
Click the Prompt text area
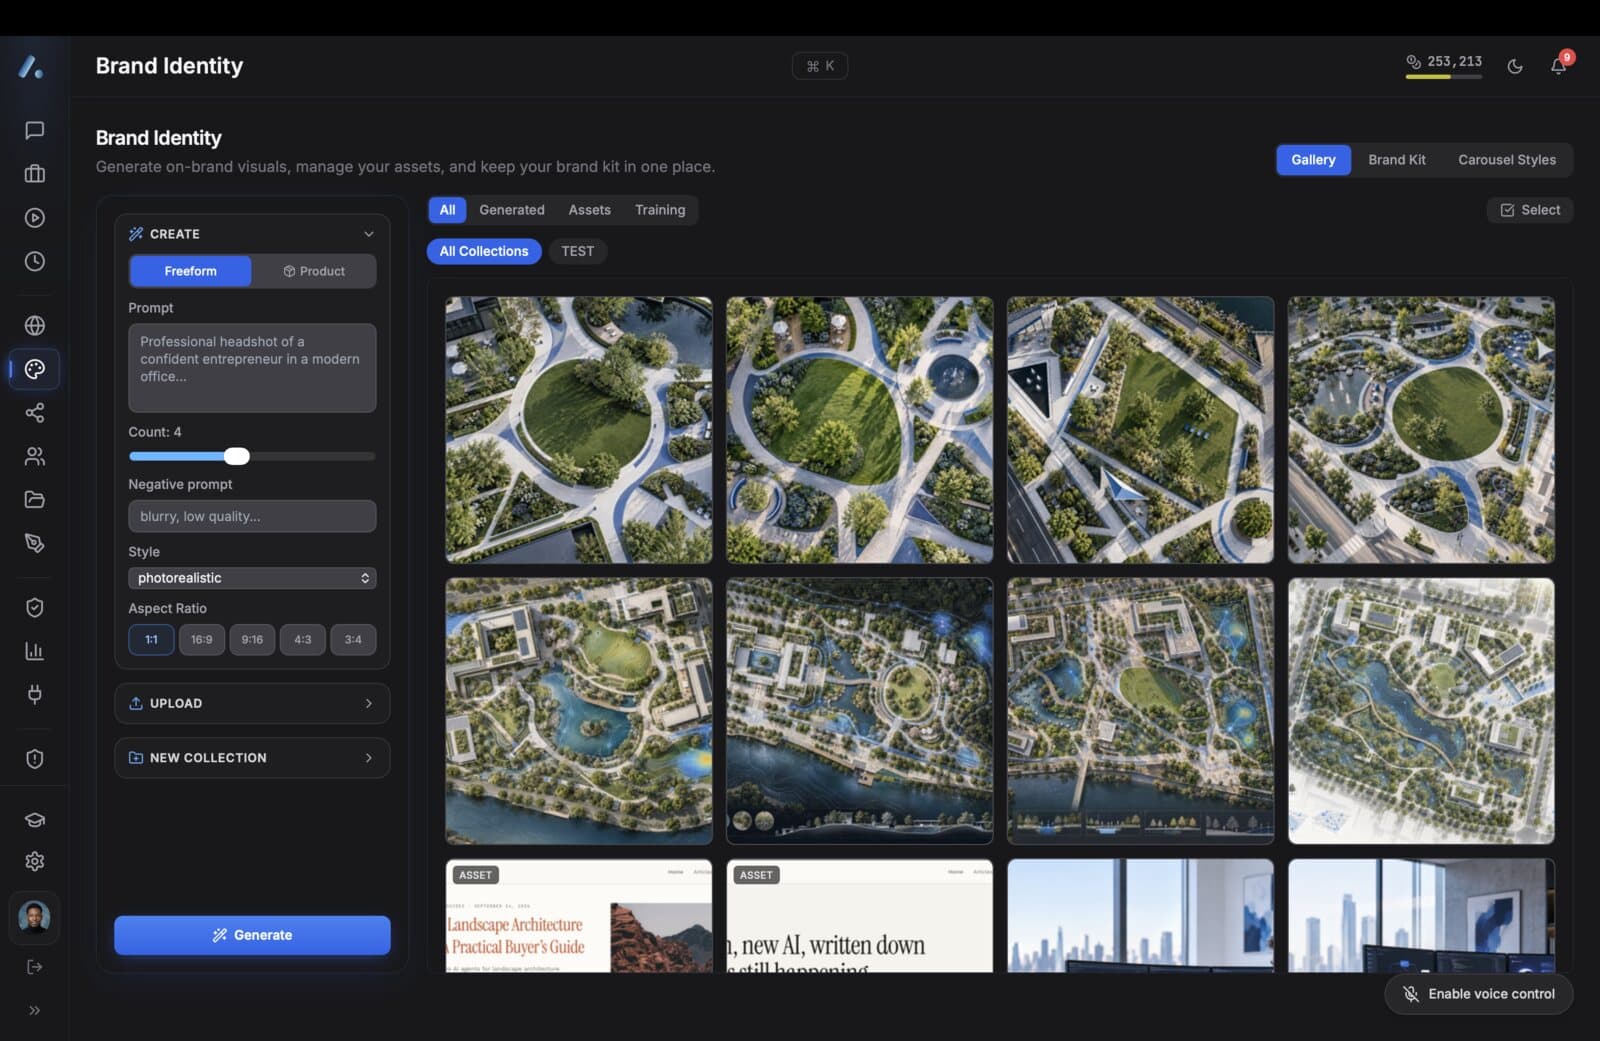pos(252,367)
